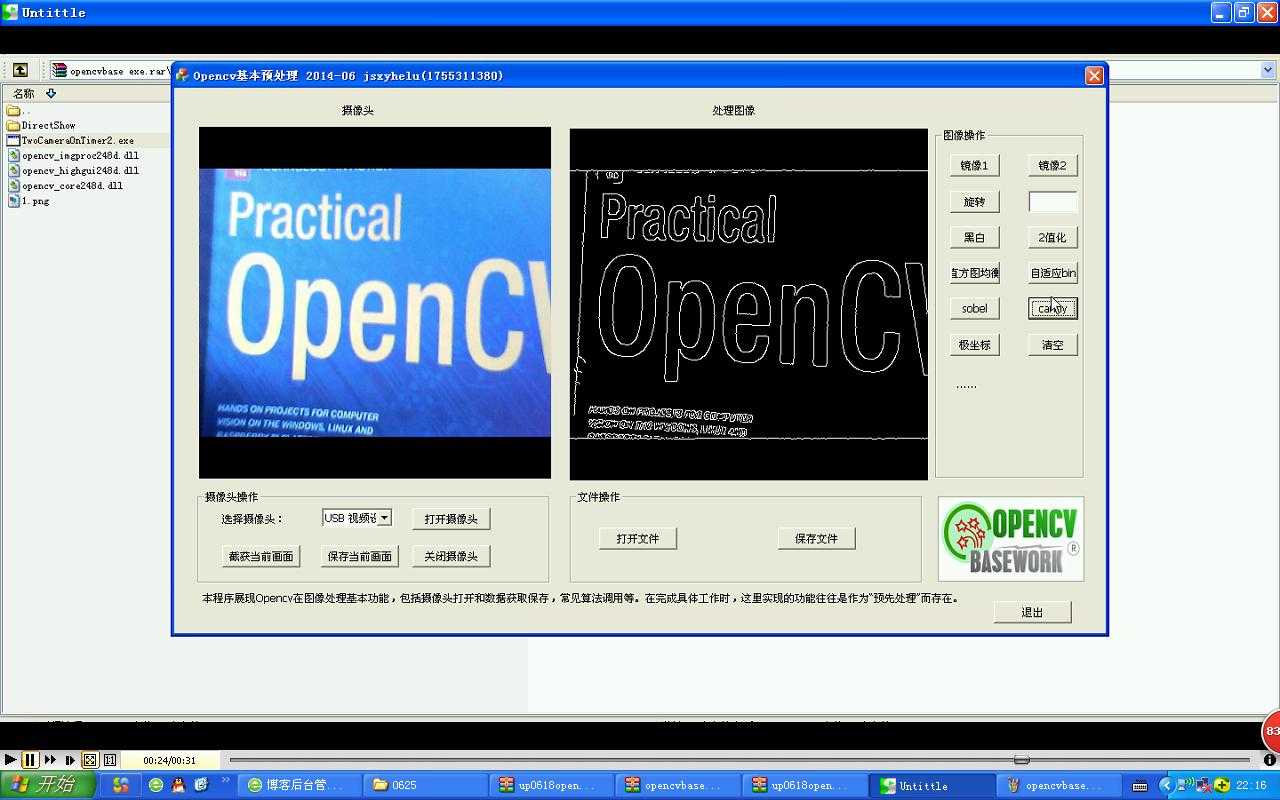
Task: Click the 1:1 original size icon
Action: click(110, 760)
